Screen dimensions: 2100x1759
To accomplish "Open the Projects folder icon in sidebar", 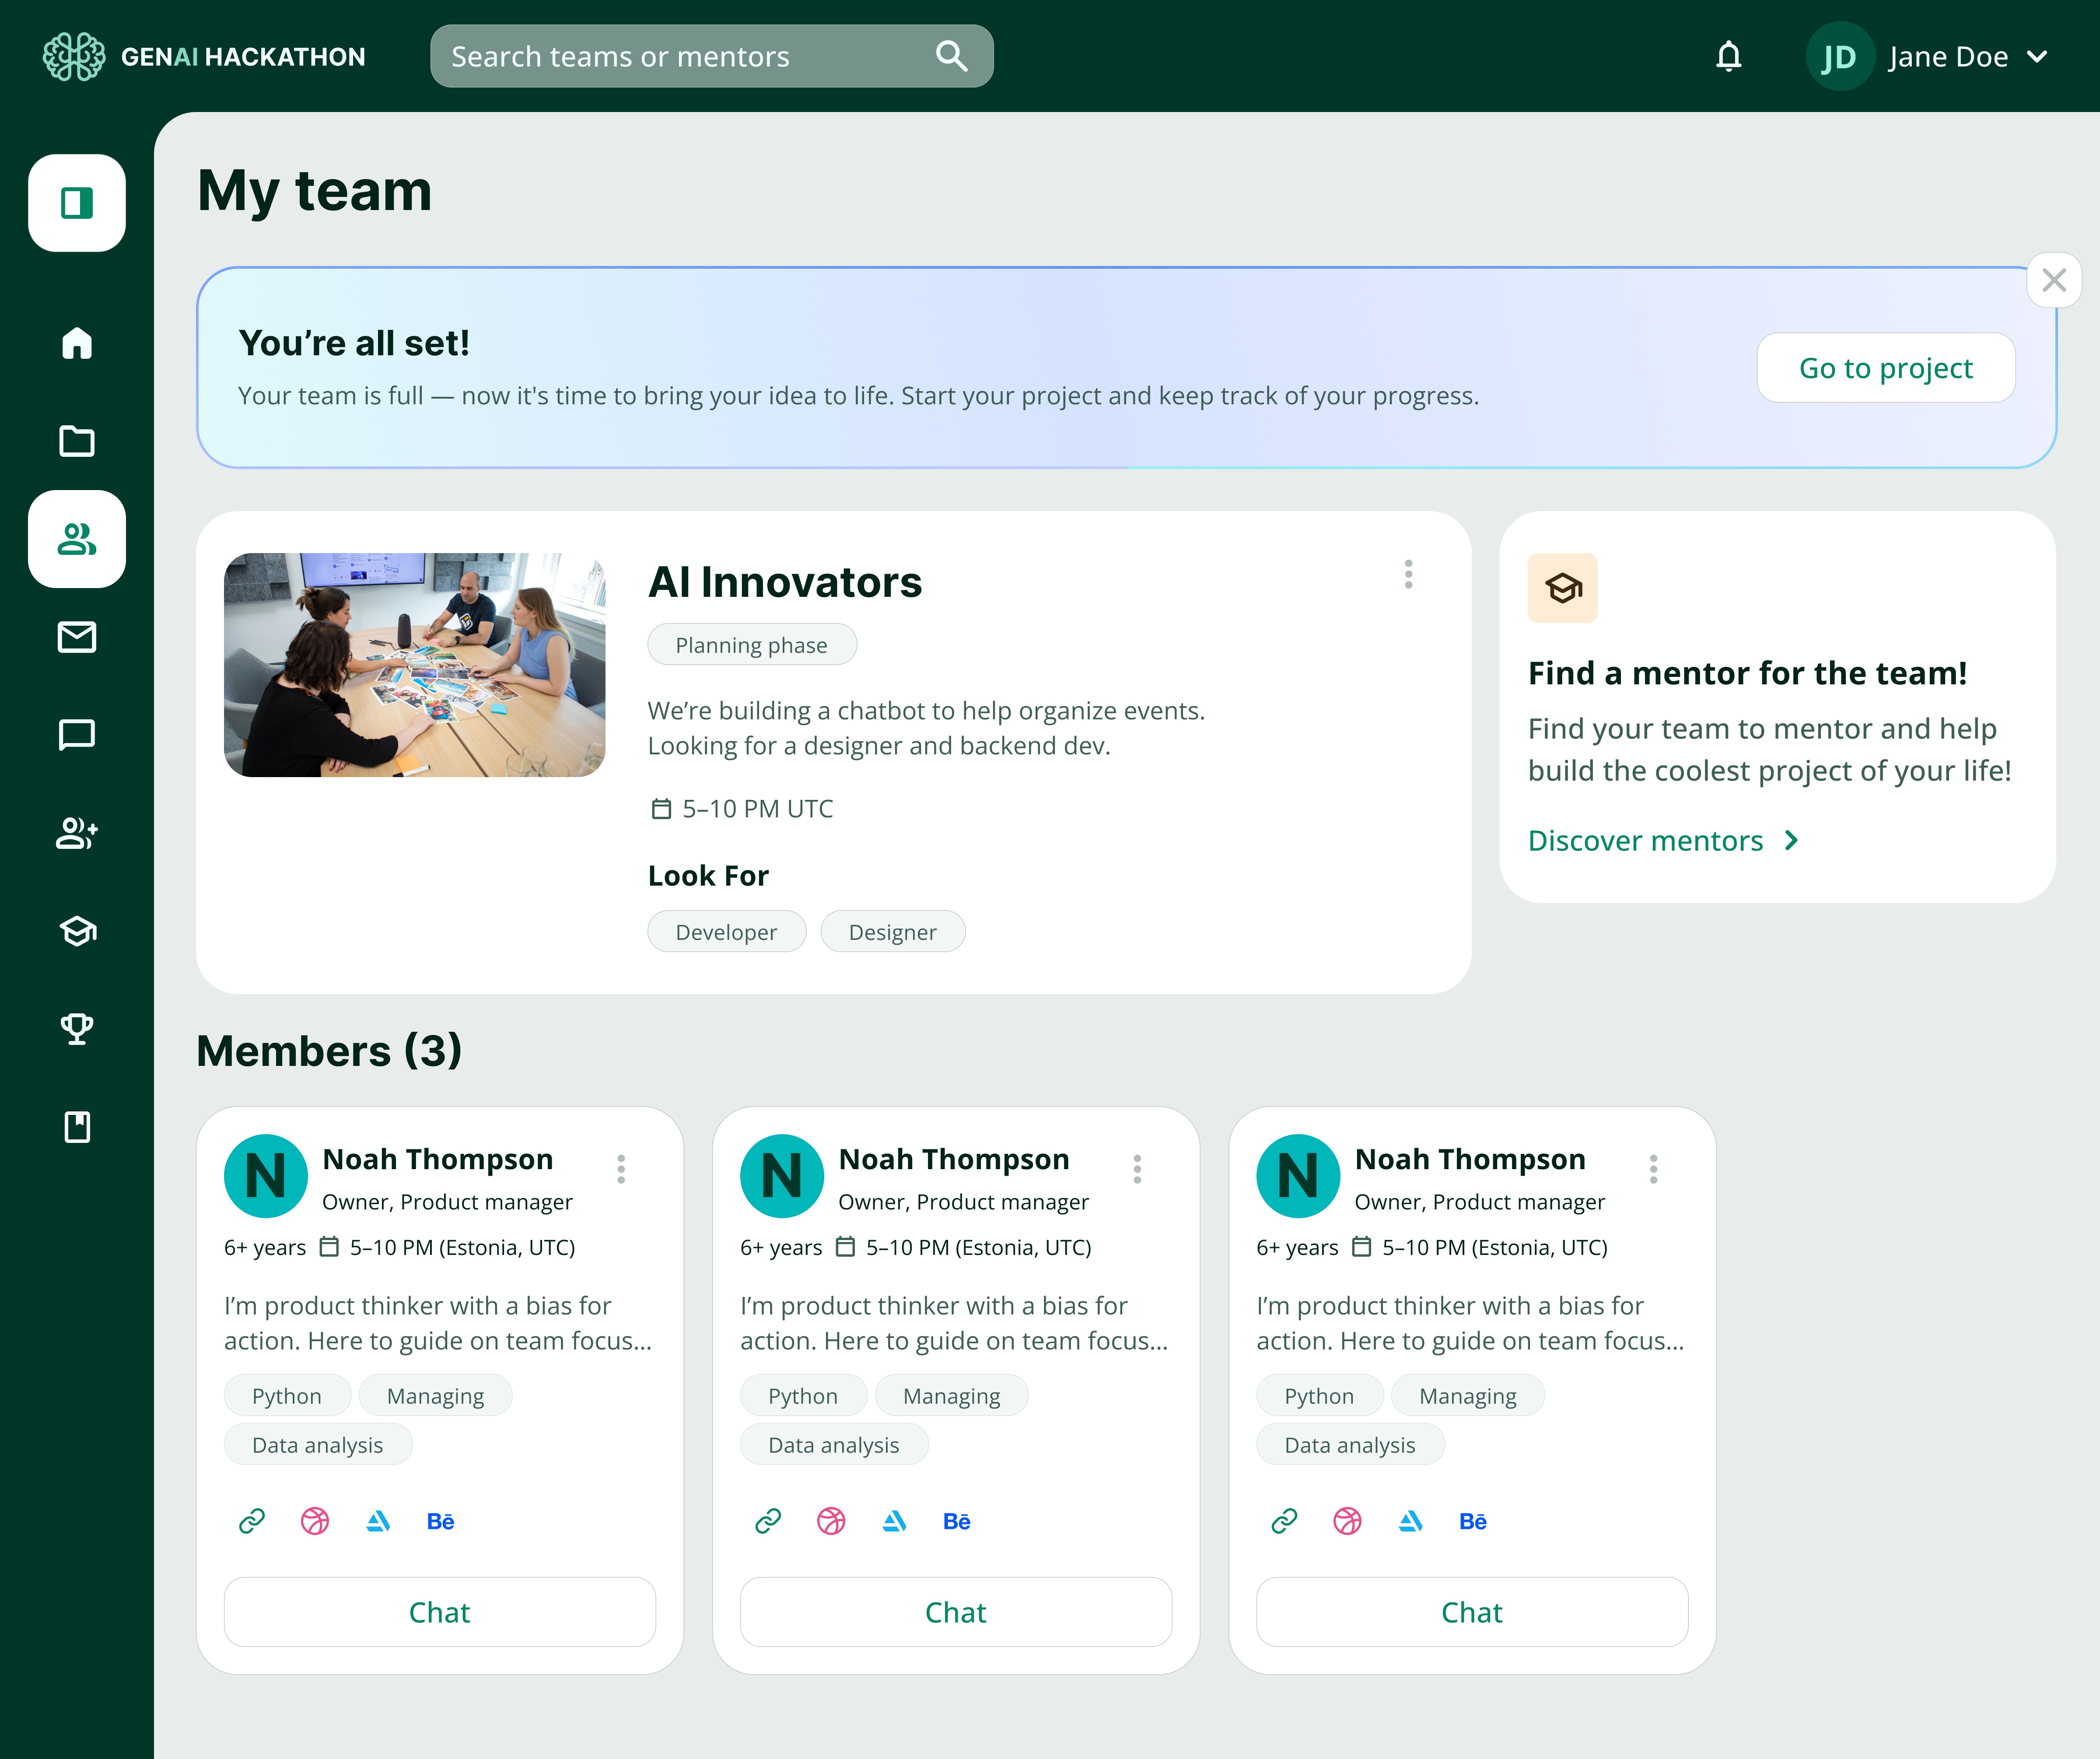I will (77, 441).
